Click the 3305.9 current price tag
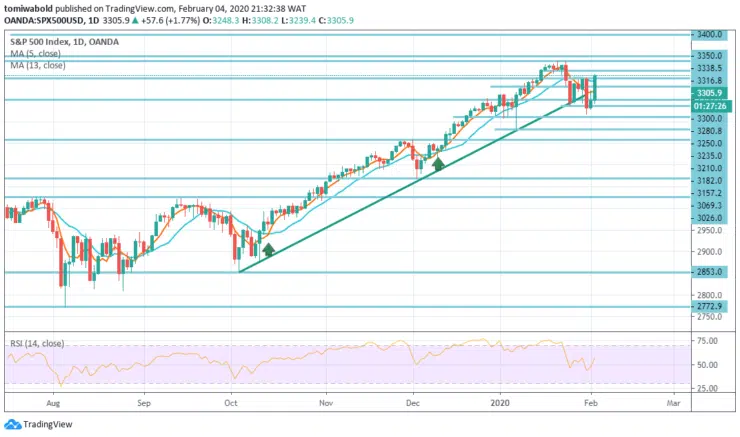The height and width of the screenshot is (437, 740). click(710, 92)
